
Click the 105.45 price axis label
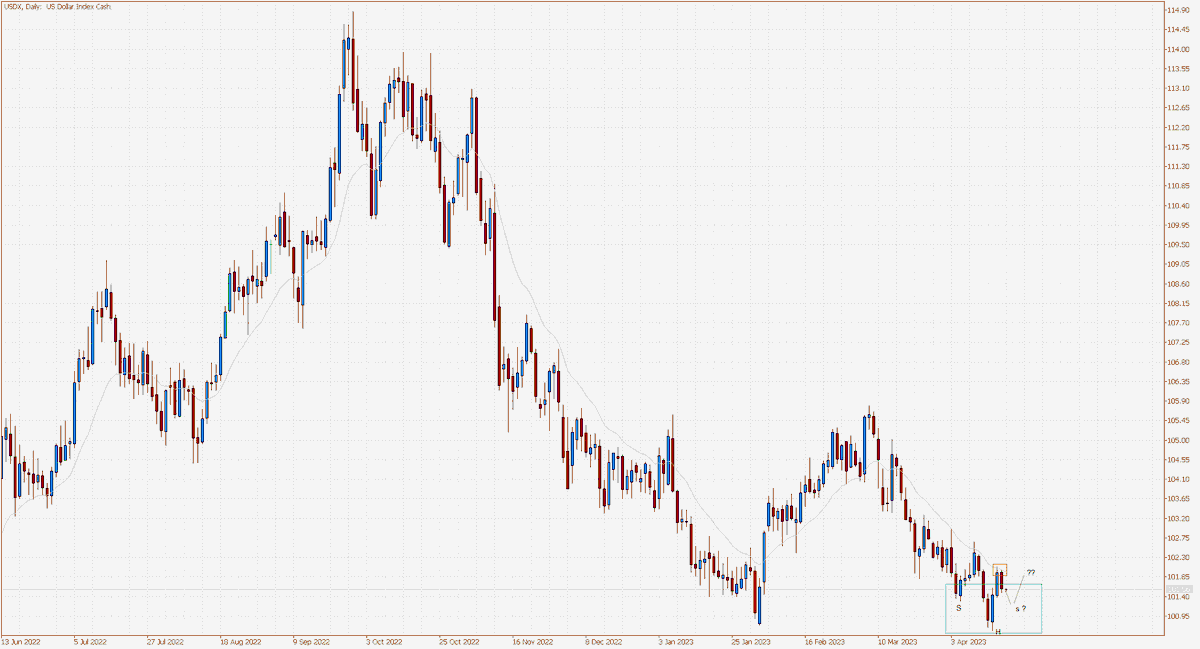pyautogui.click(x=1177, y=420)
